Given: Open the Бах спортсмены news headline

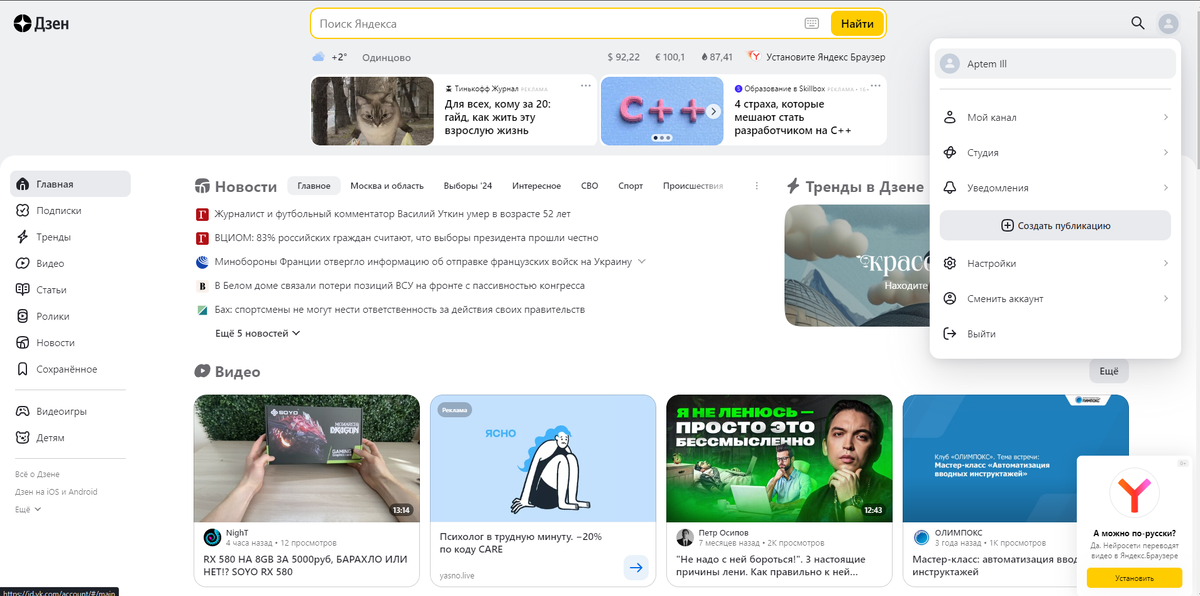Looking at the screenshot, I should (x=399, y=309).
